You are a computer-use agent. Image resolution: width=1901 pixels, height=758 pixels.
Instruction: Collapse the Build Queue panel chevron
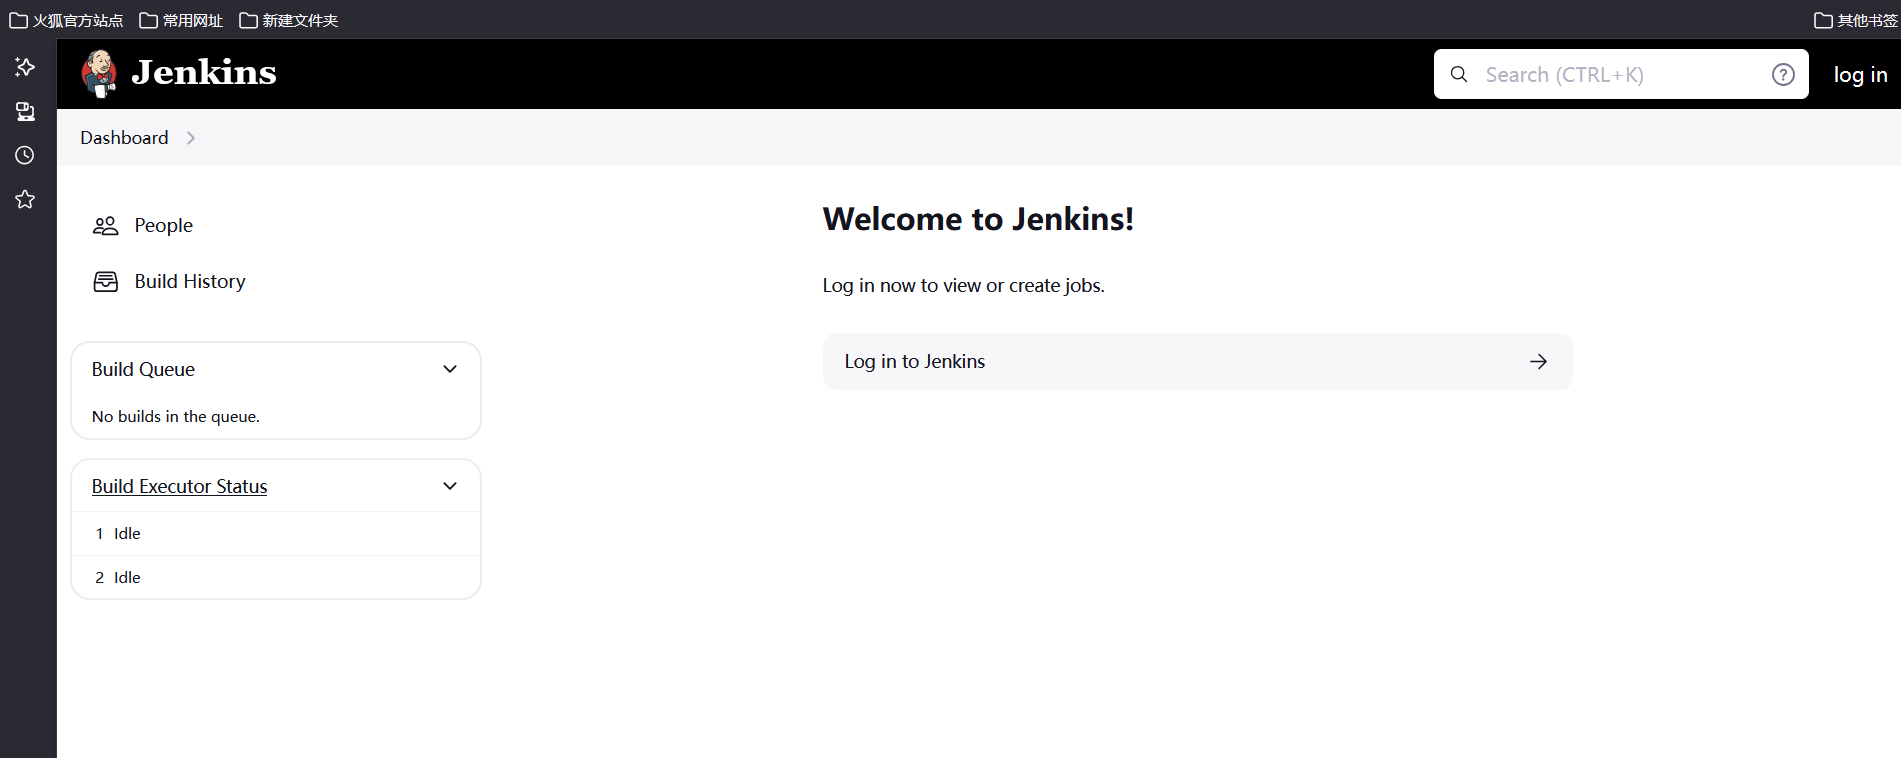click(x=450, y=369)
